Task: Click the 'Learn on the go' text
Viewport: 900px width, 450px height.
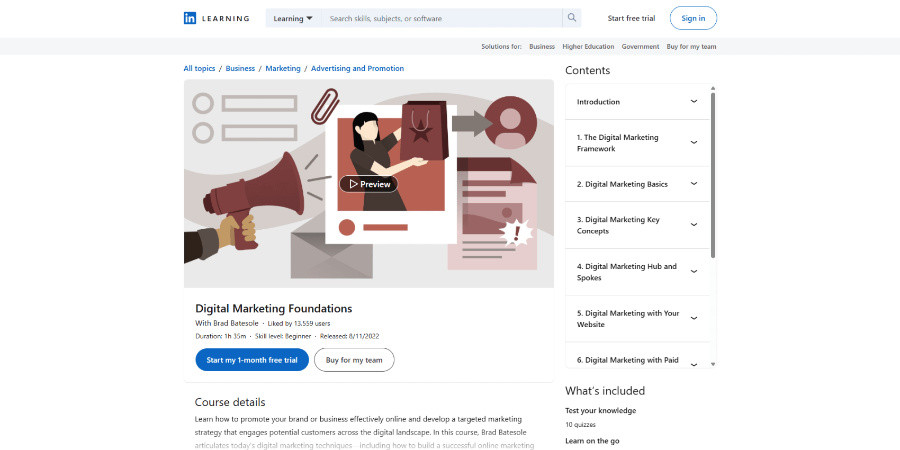Action: [x=592, y=441]
